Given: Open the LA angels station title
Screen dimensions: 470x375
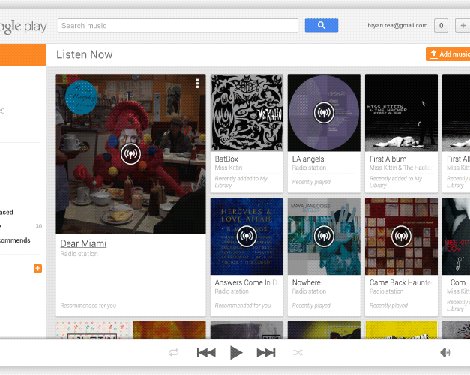Looking at the screenshot, I should point(308,159).
